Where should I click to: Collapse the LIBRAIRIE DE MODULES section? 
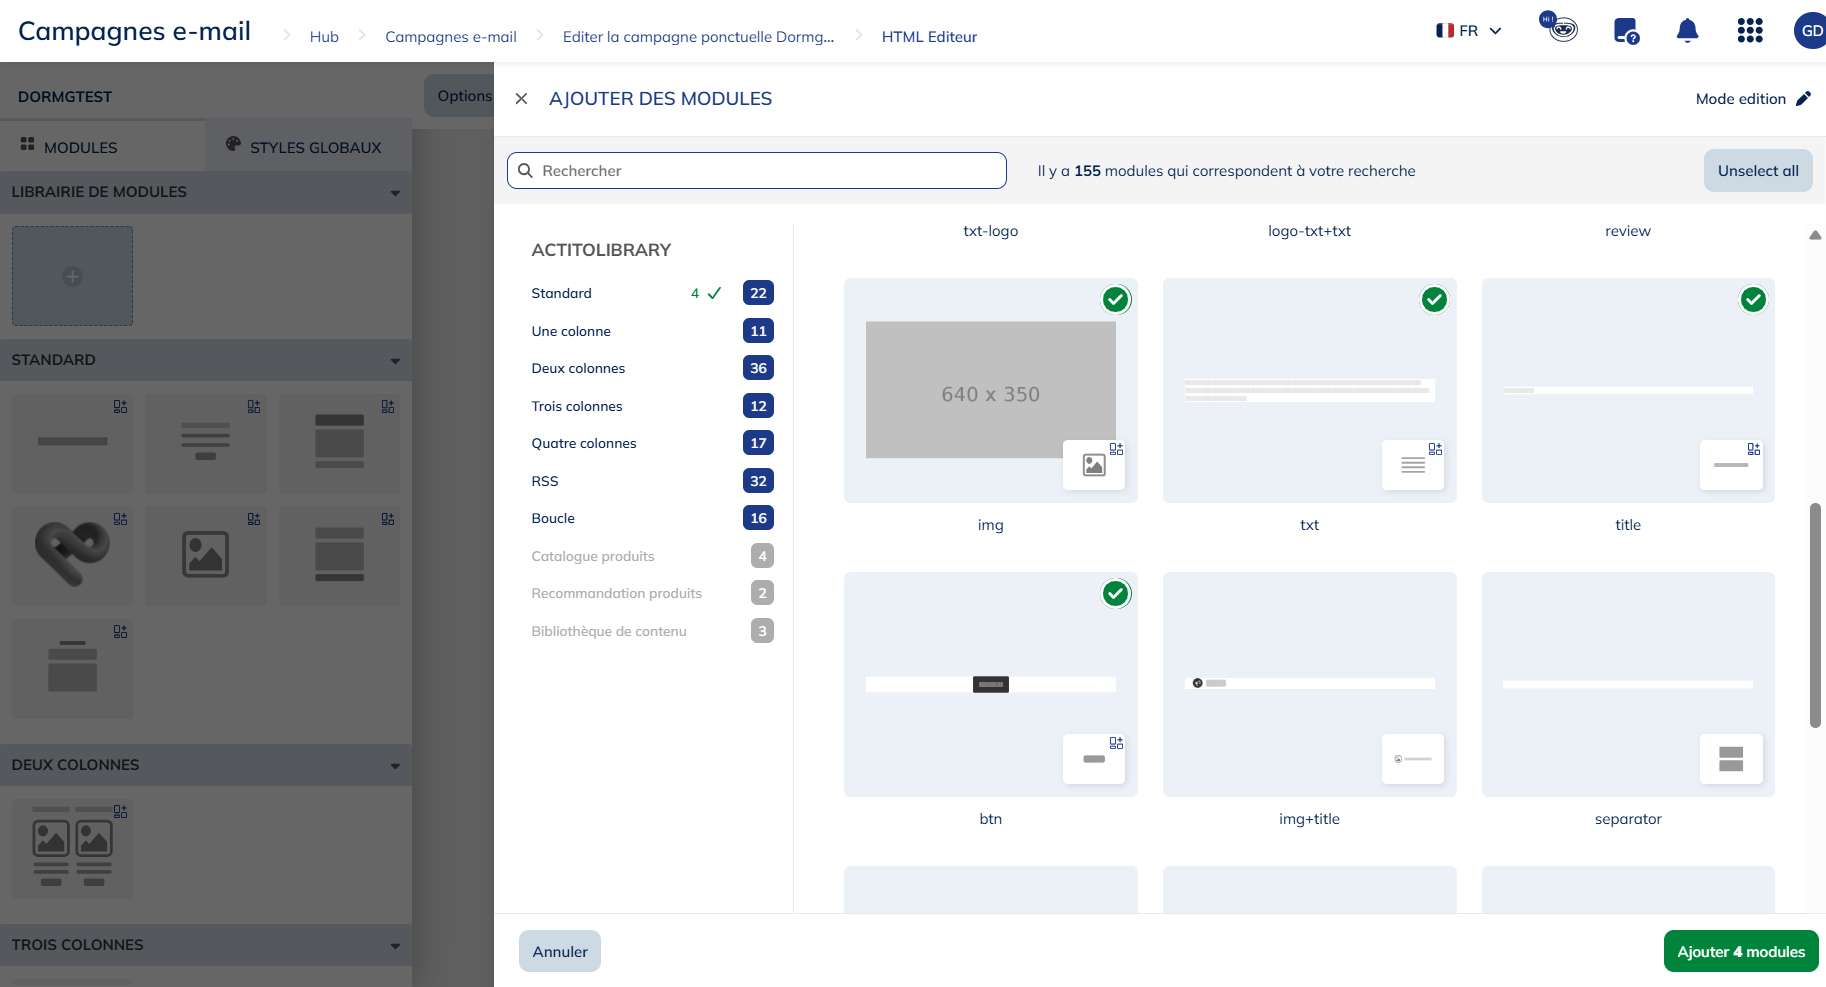pos(396,192)
